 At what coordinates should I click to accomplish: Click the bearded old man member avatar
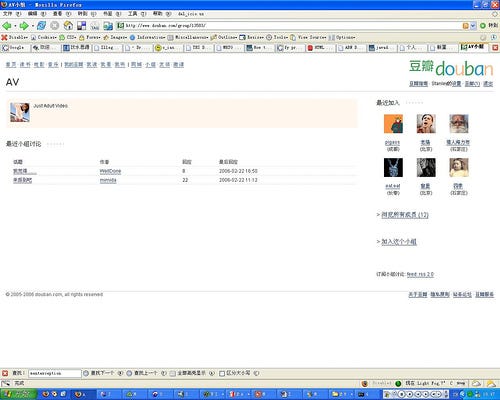coord(459,124)
